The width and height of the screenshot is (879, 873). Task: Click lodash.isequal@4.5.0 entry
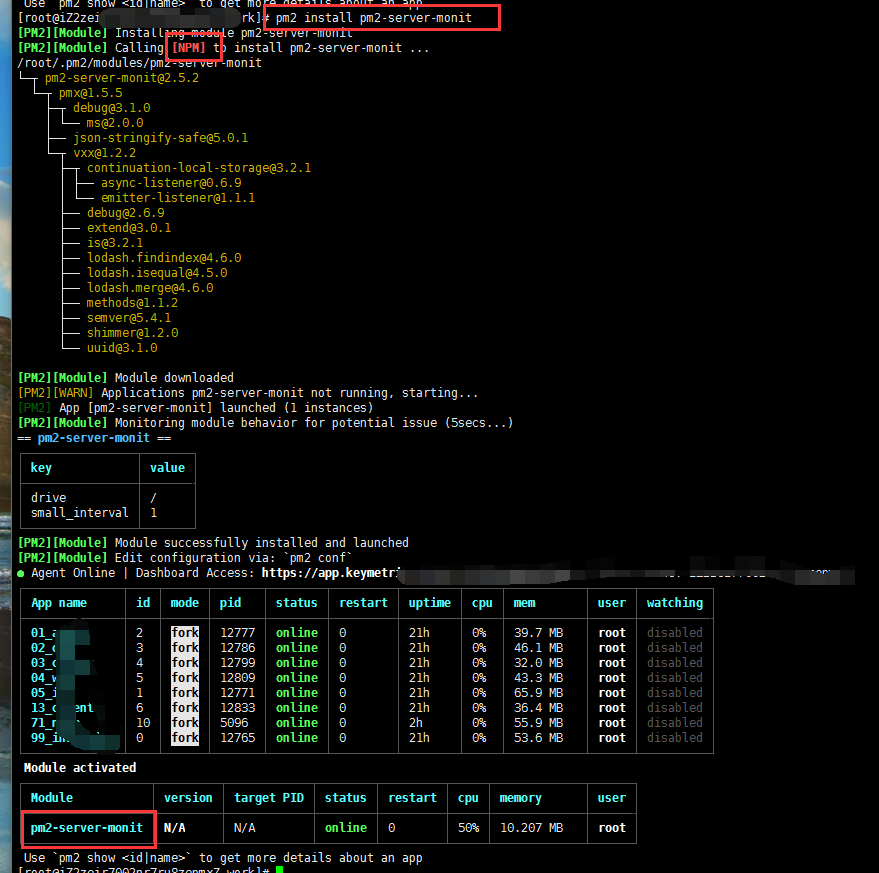(157, 273)
